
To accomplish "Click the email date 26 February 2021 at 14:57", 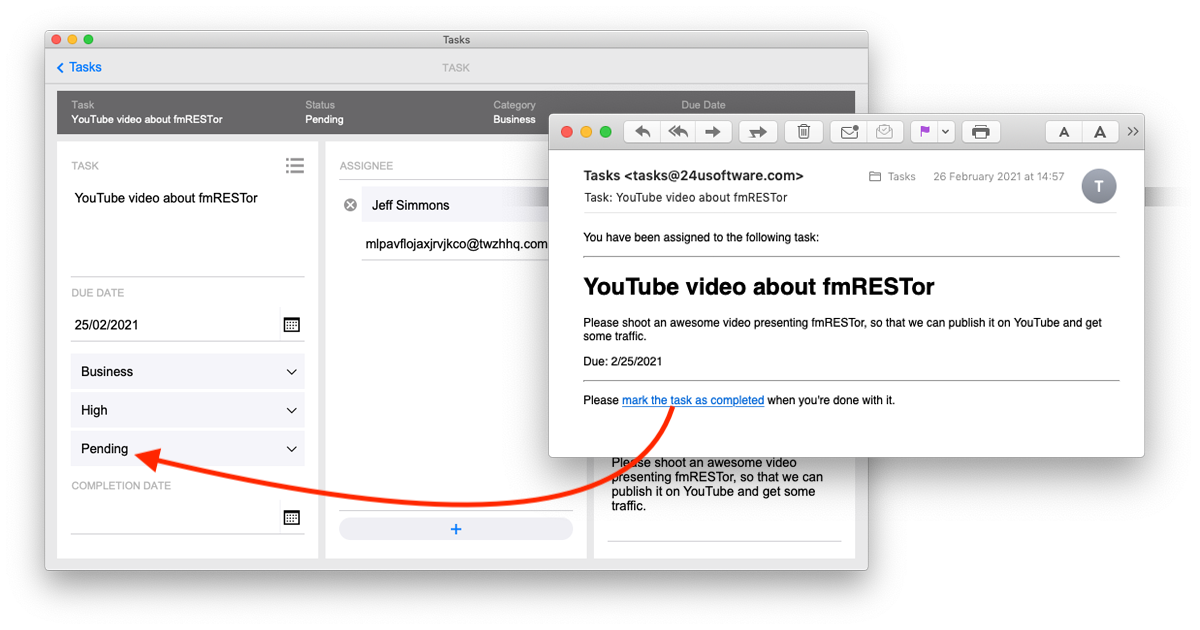I will [x=999, y=176].
